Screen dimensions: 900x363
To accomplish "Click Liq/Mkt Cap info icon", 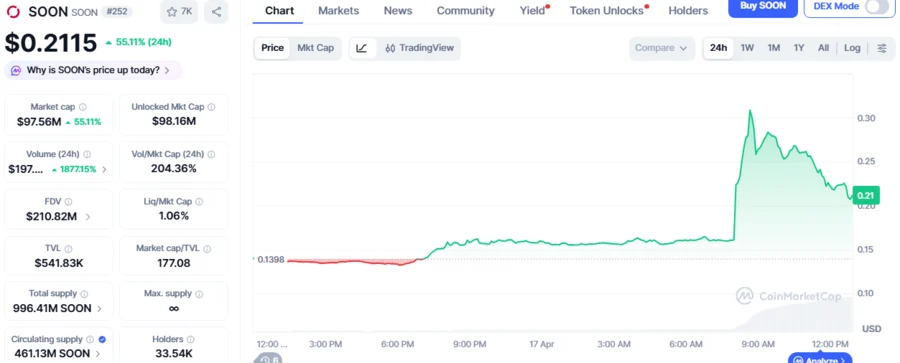I will coord(199,202).
